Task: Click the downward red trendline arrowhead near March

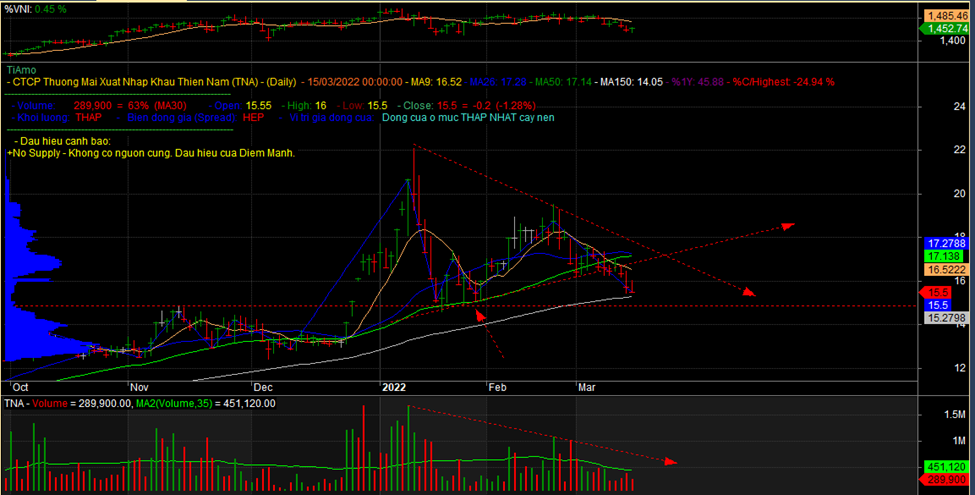Action: (749, 292)
